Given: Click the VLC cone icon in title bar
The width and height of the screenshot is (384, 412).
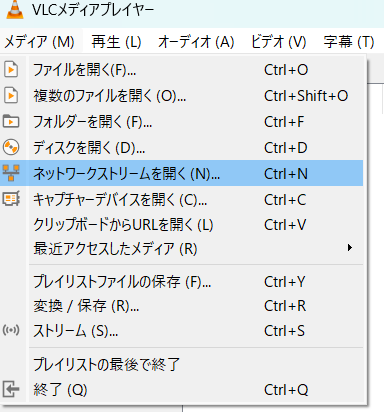Looking at the screenshot, I should point(15,9).
